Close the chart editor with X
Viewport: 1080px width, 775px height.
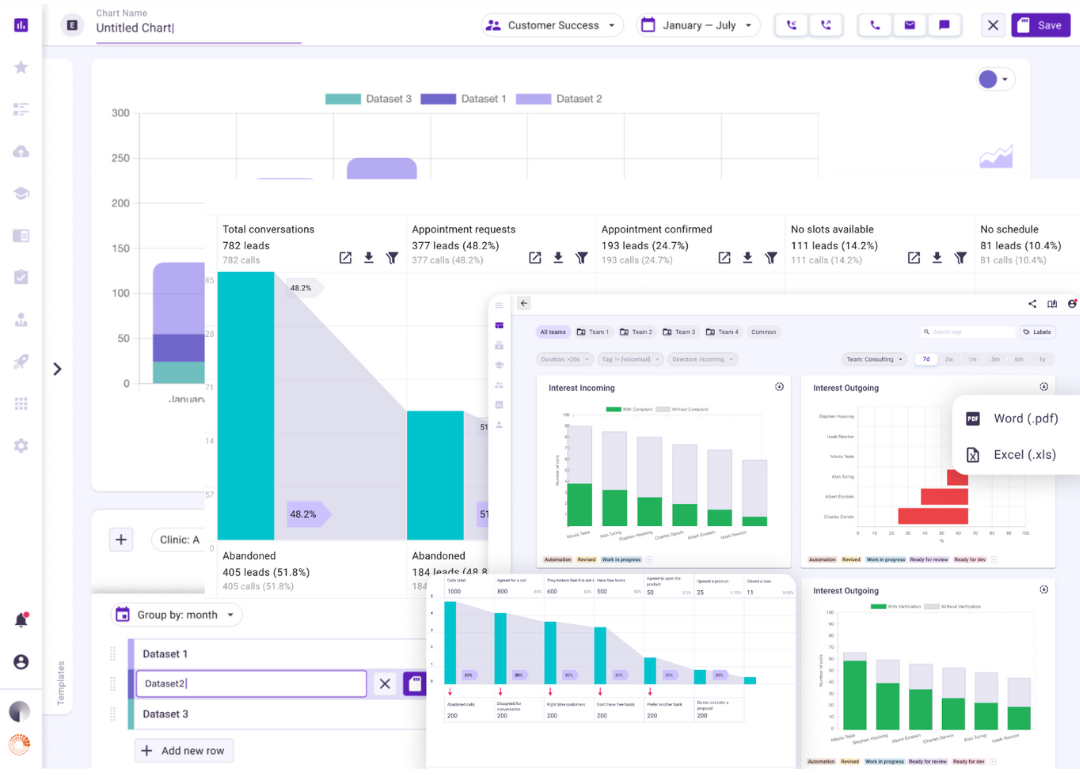pyautogui.click(x=993, y=25)
